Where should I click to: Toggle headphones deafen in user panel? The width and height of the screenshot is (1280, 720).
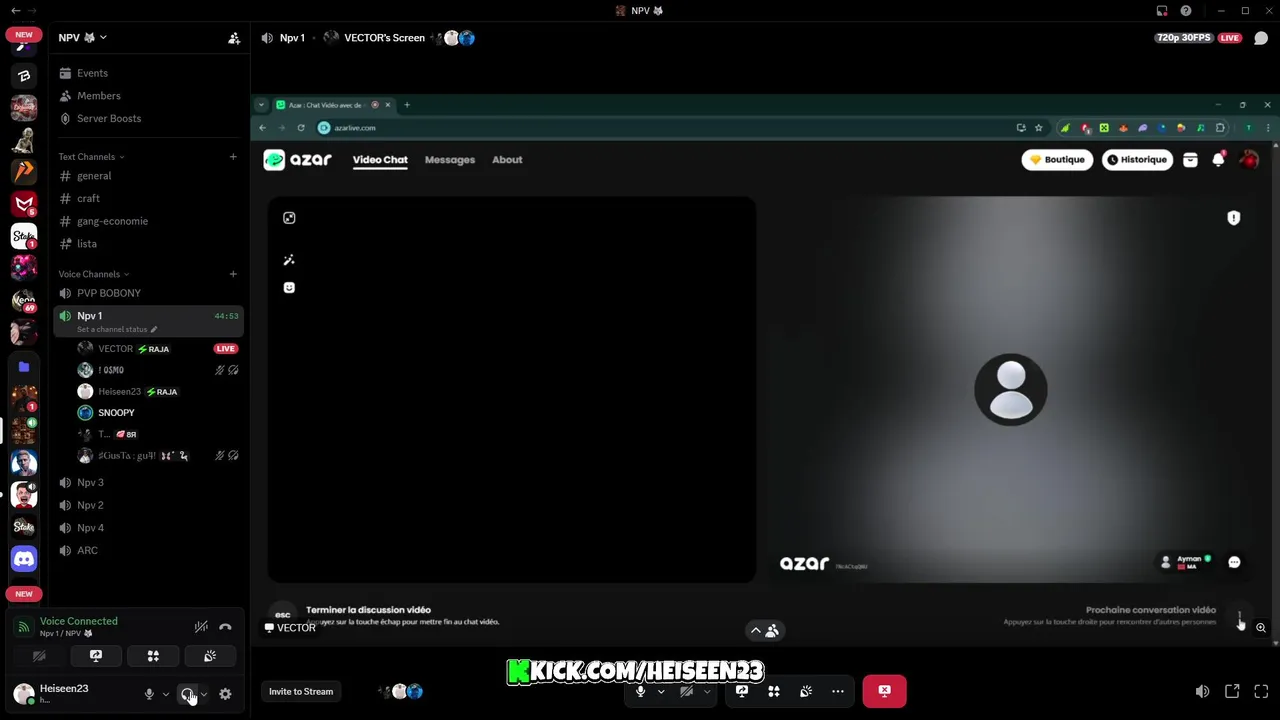click(x=187, y=694)
